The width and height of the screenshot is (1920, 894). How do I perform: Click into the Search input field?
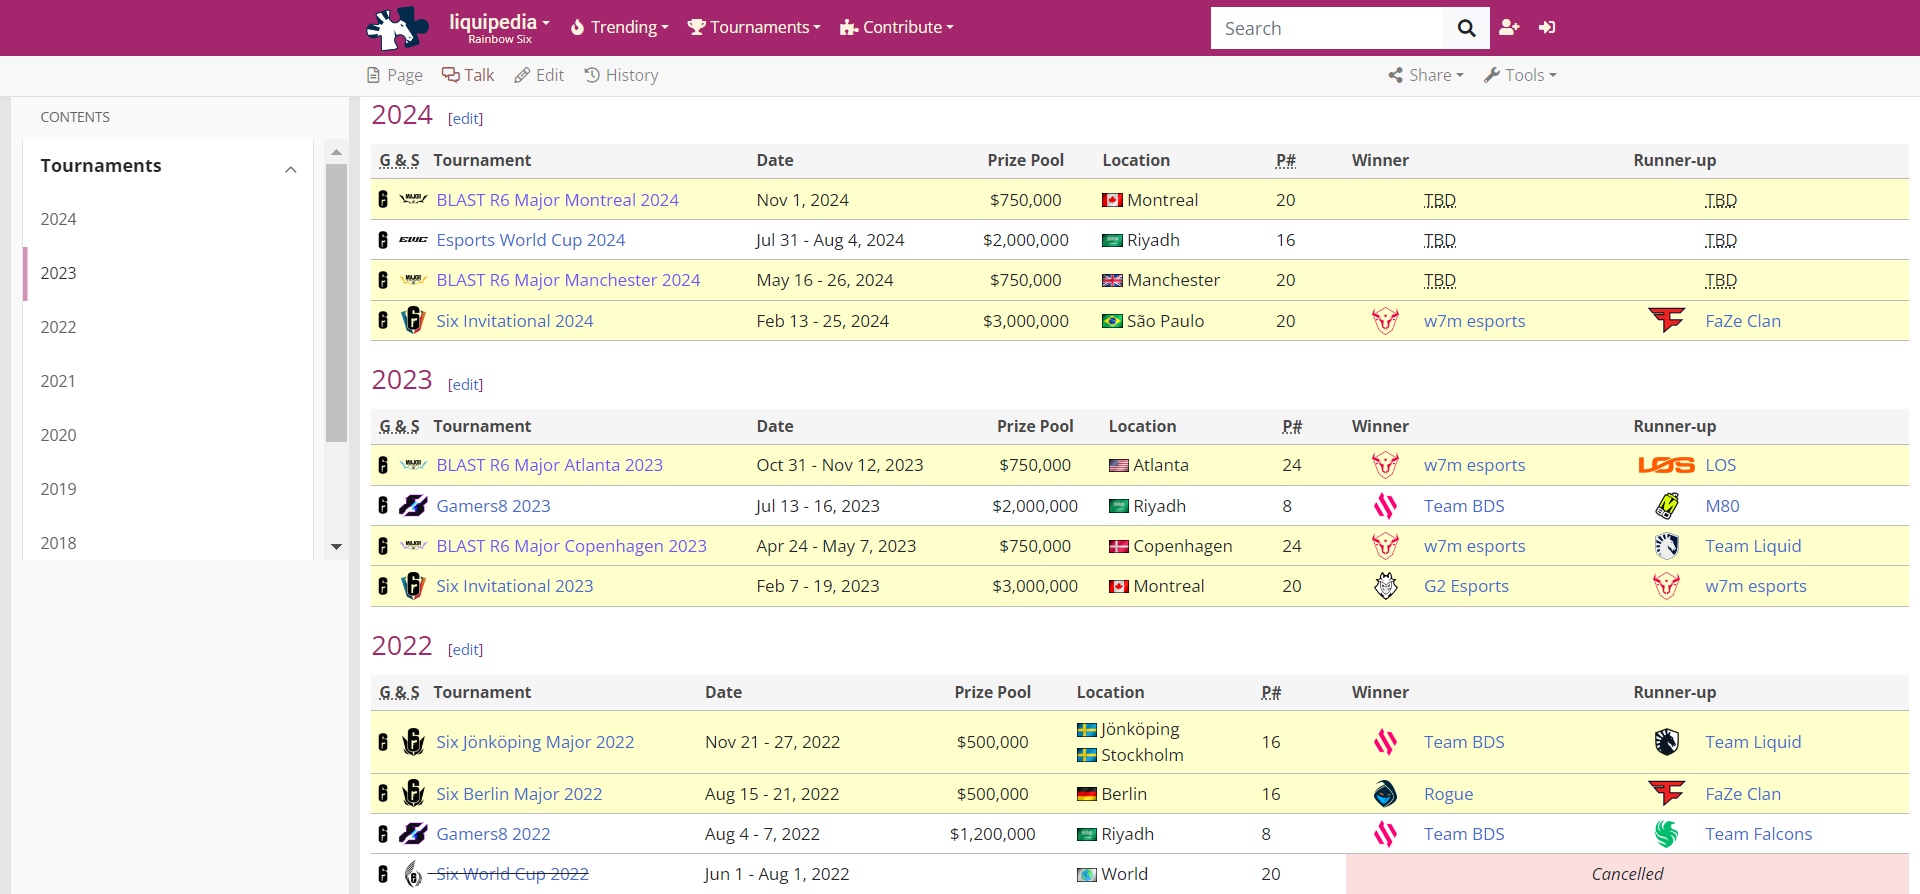pyautogui.click(x=1326, y=28)
